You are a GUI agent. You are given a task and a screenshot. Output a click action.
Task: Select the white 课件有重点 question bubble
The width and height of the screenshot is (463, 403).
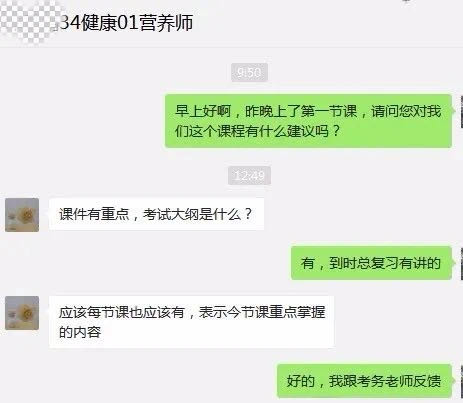[x=156, y=214]
